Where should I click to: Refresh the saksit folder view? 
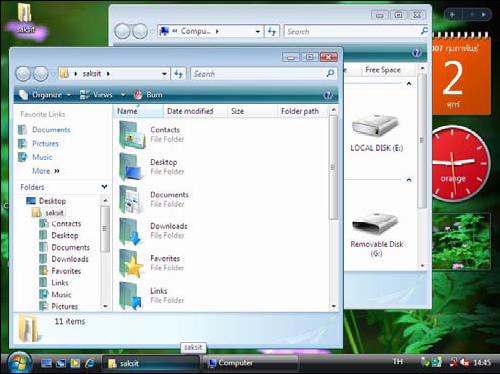(178, 74)
